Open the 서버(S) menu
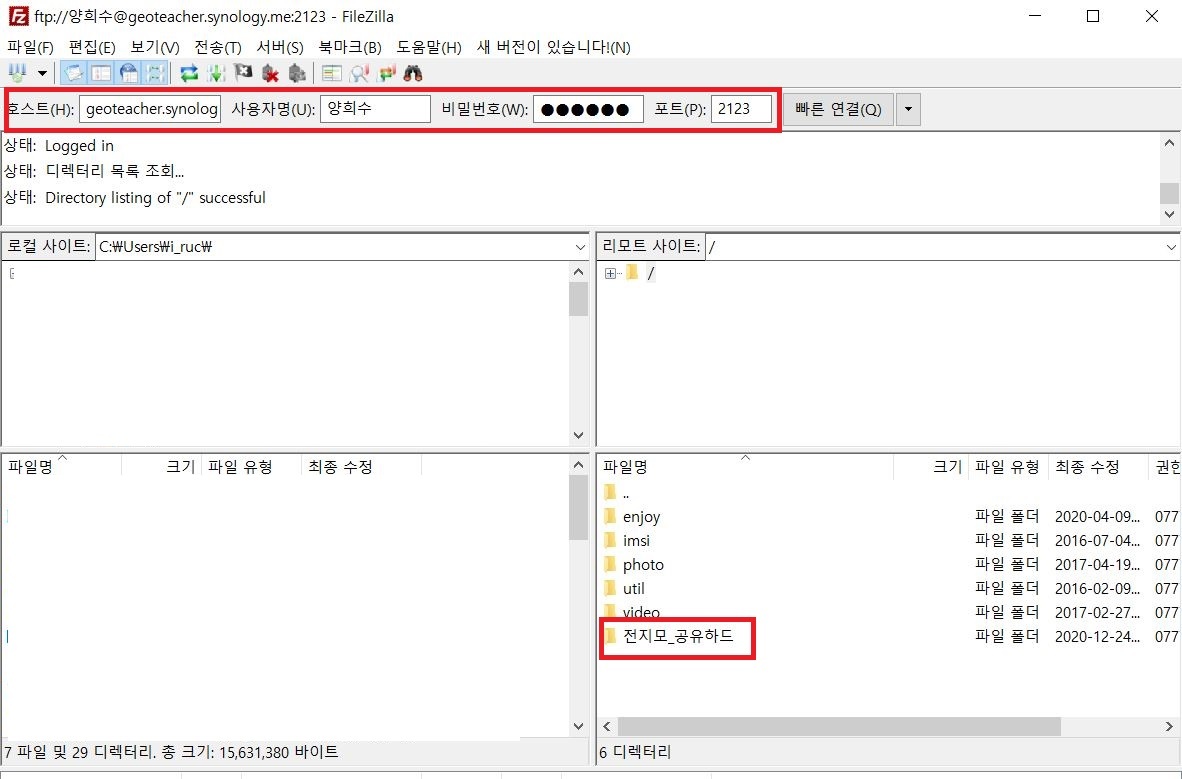This screenshot has width=1182, height=779. [x=280, y=47]
